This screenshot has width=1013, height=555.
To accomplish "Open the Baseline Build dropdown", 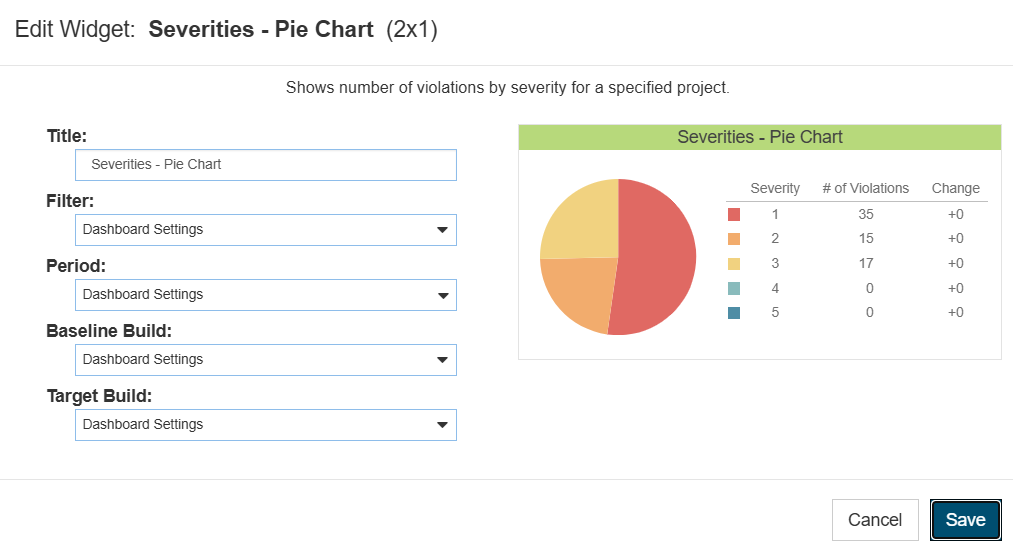I will point(266,360).
